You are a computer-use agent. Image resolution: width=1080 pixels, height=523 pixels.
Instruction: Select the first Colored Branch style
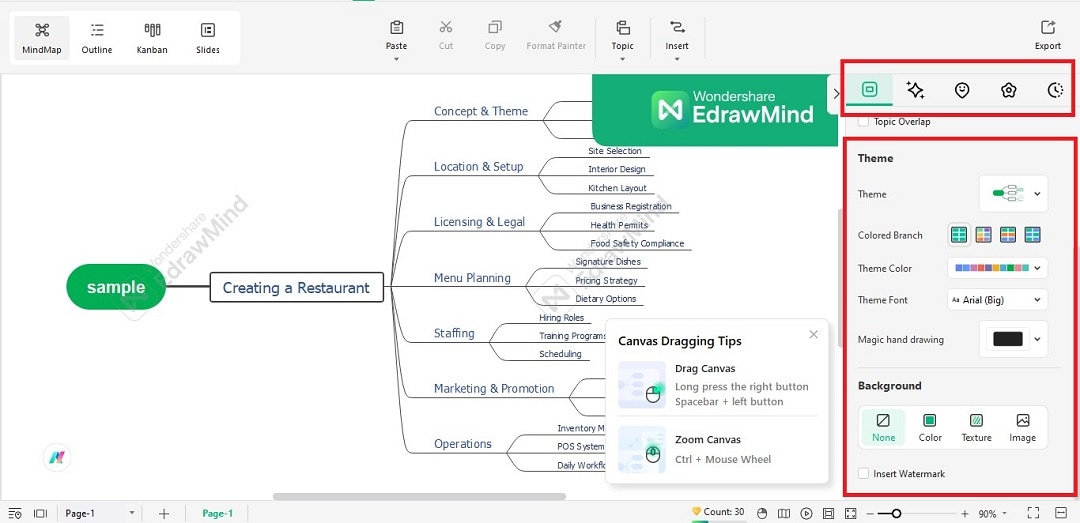959,235
